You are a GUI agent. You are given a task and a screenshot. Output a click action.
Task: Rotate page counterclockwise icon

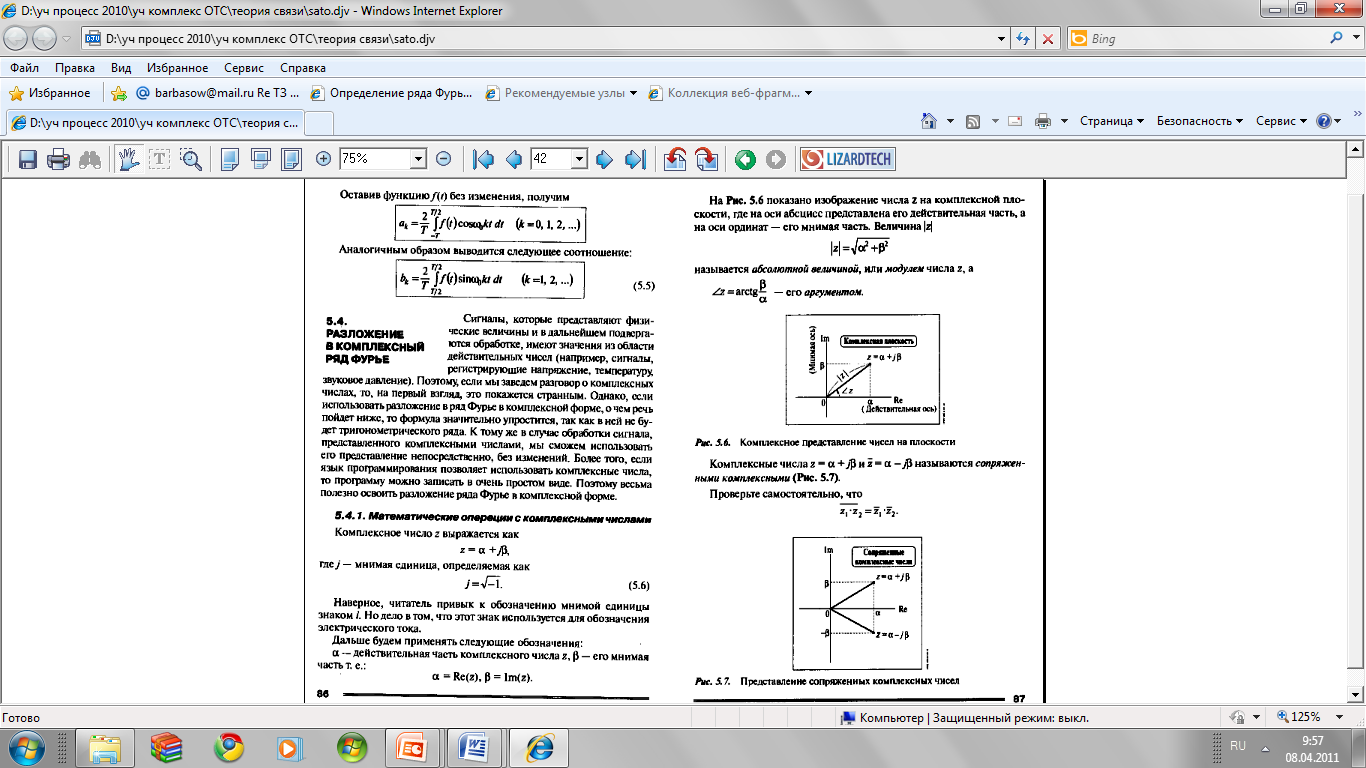tap(675, 159)
